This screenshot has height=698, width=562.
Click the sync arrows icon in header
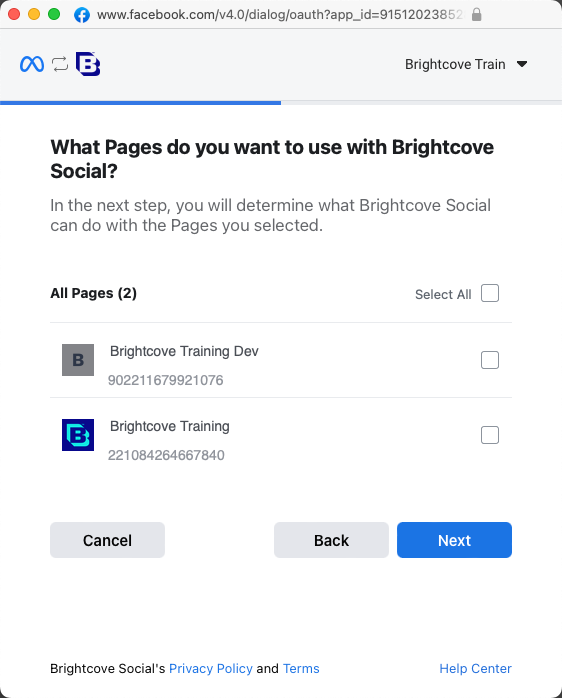[60, 64]
